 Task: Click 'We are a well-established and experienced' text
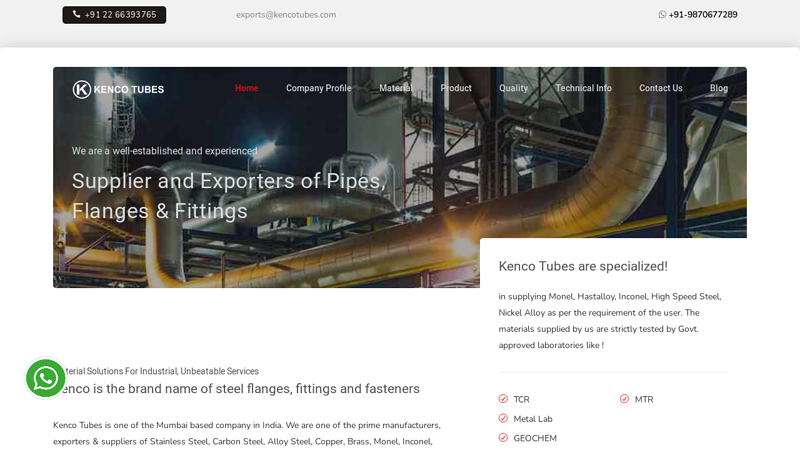click(164, 151)
